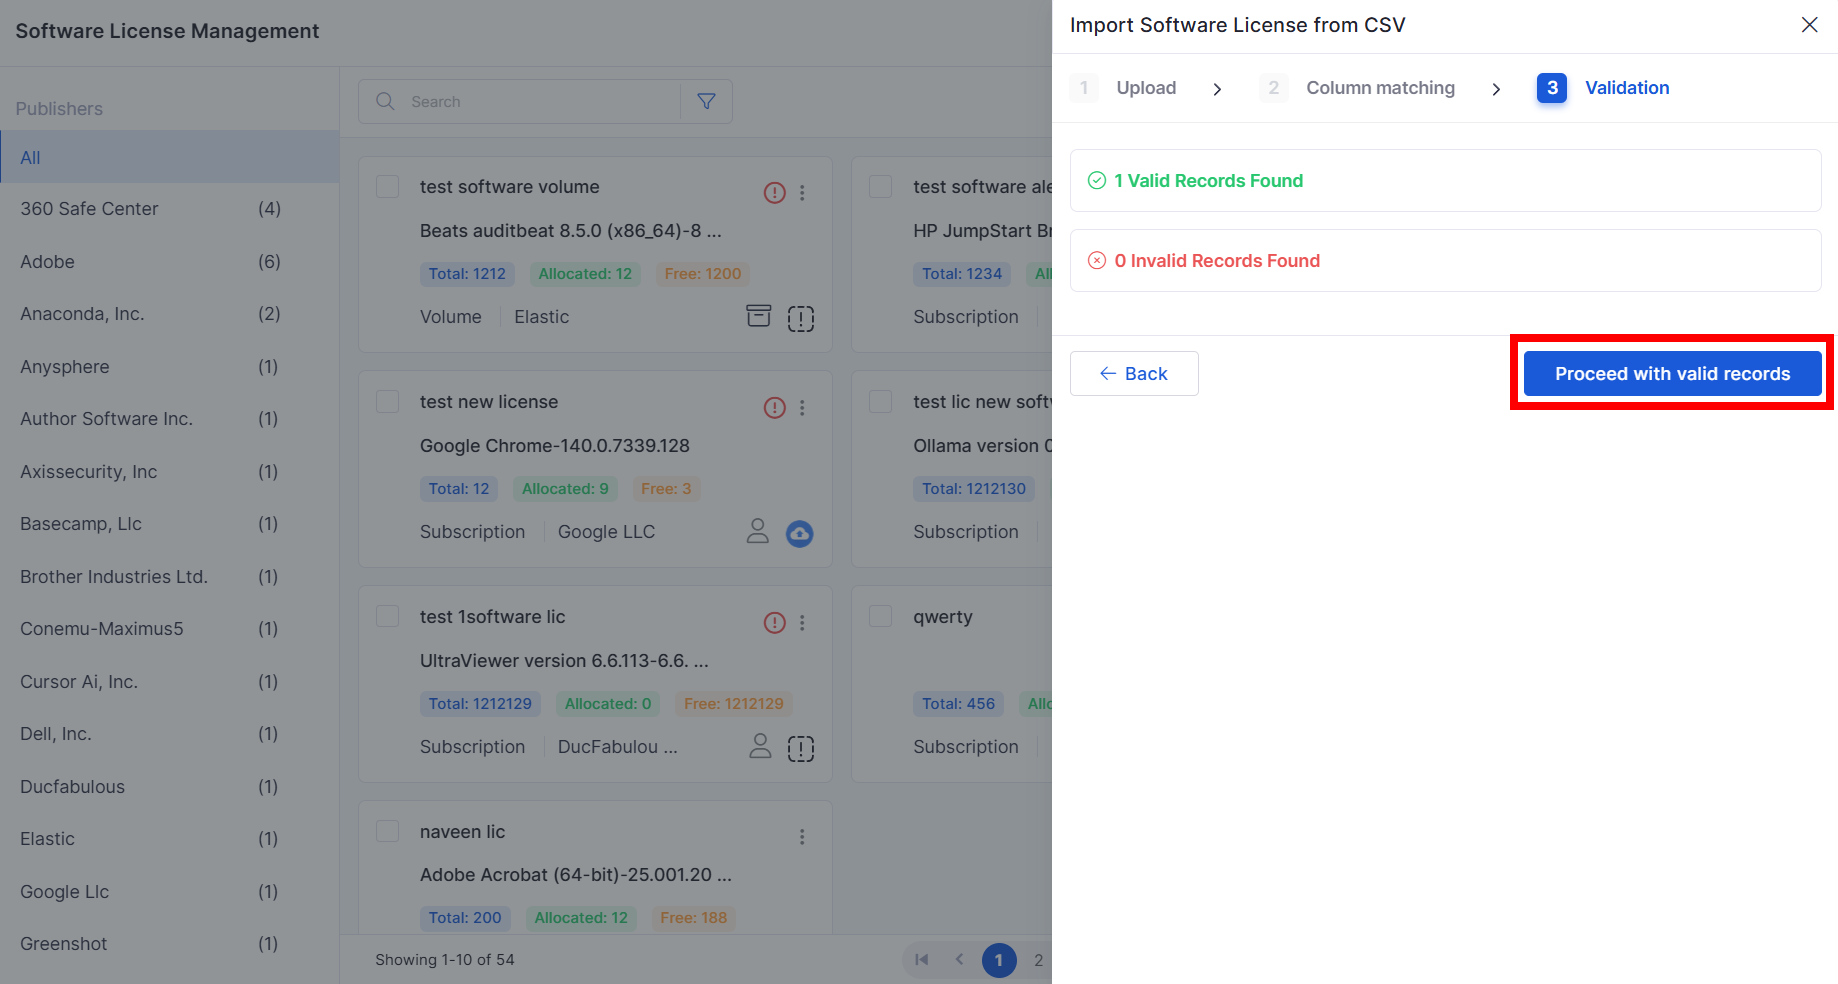This screenshot has width=1838, height=984.
Task: Open three-dot menu for naveen lic
Action: [x=802, y=837]
